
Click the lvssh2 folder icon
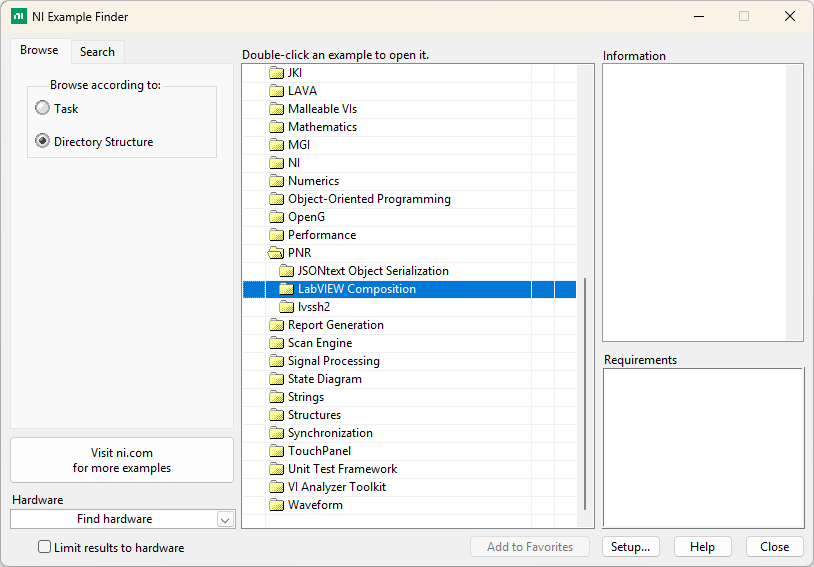286,307
